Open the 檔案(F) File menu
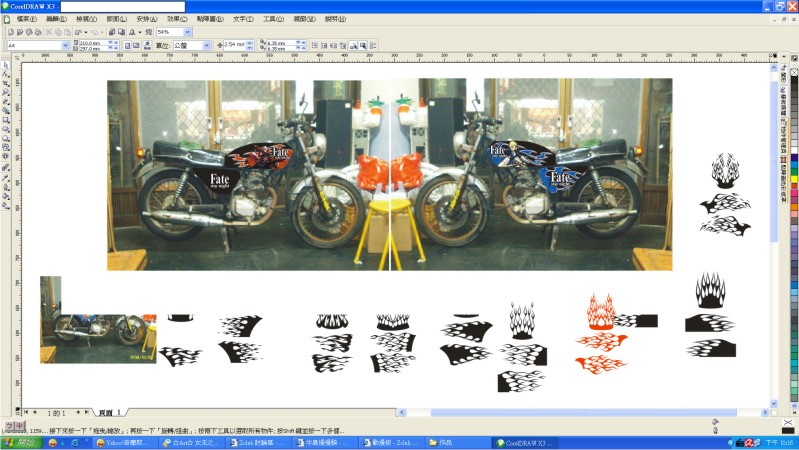The height and width of the screenshot is (450, 799). coord(26,19)
